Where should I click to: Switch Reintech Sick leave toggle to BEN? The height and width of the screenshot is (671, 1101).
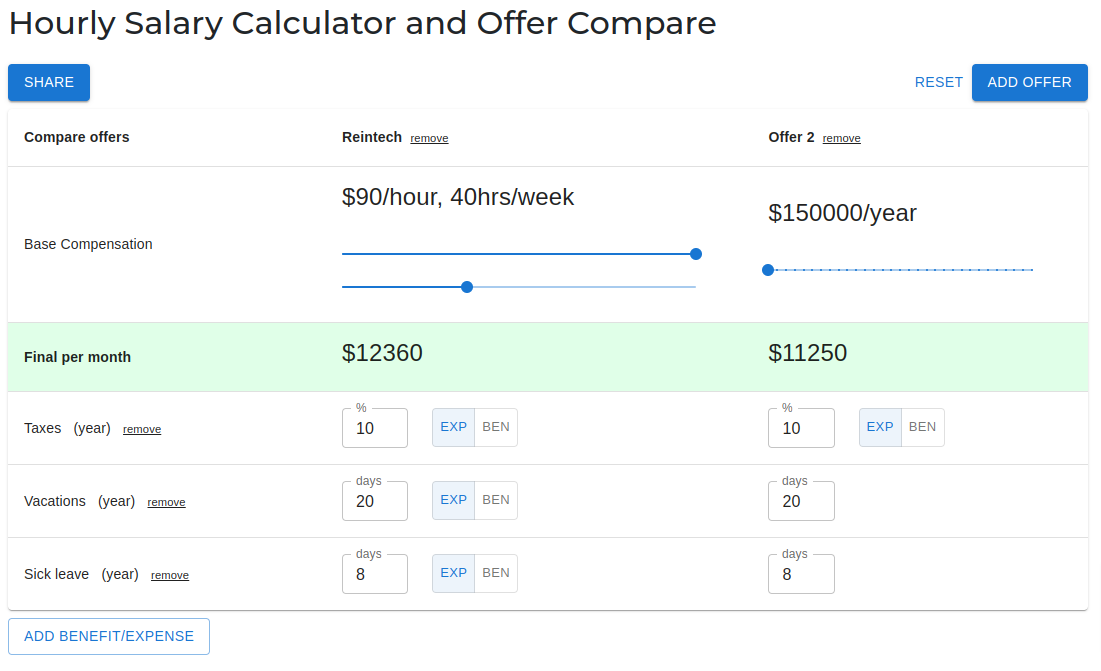495,573
